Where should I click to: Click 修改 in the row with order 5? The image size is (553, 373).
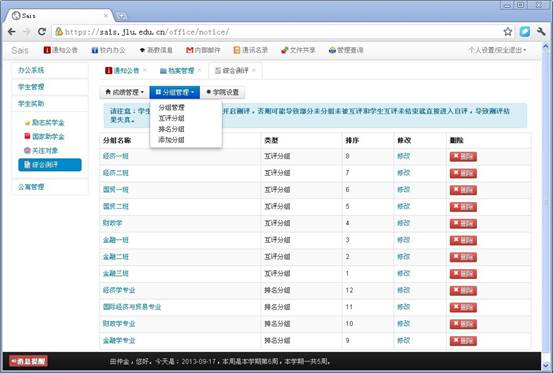tap(403, 206)
